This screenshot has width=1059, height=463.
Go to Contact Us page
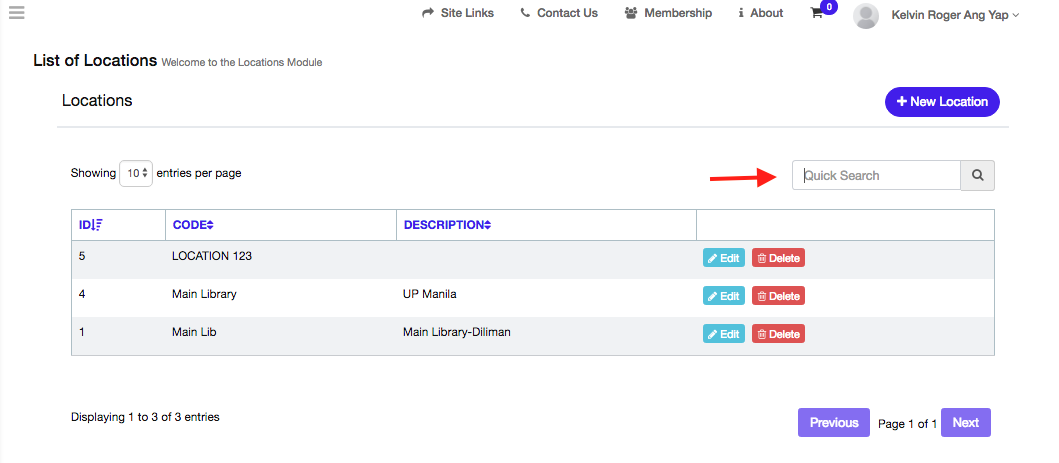[559, 13]
